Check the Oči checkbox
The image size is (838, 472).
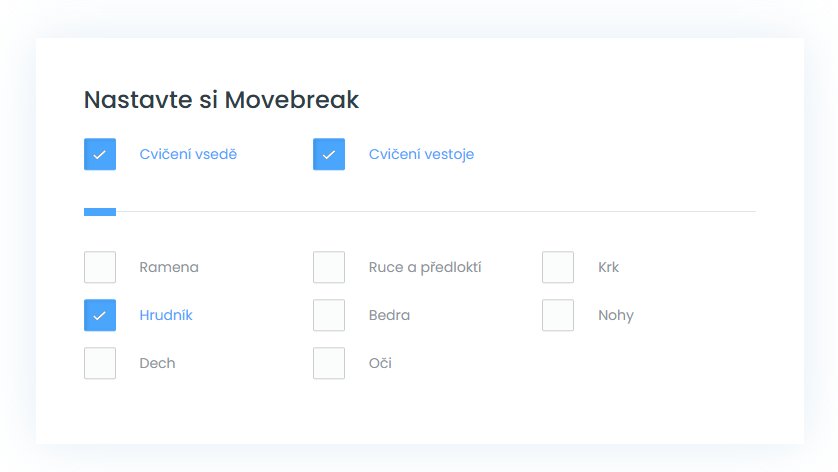pos(329,363)
